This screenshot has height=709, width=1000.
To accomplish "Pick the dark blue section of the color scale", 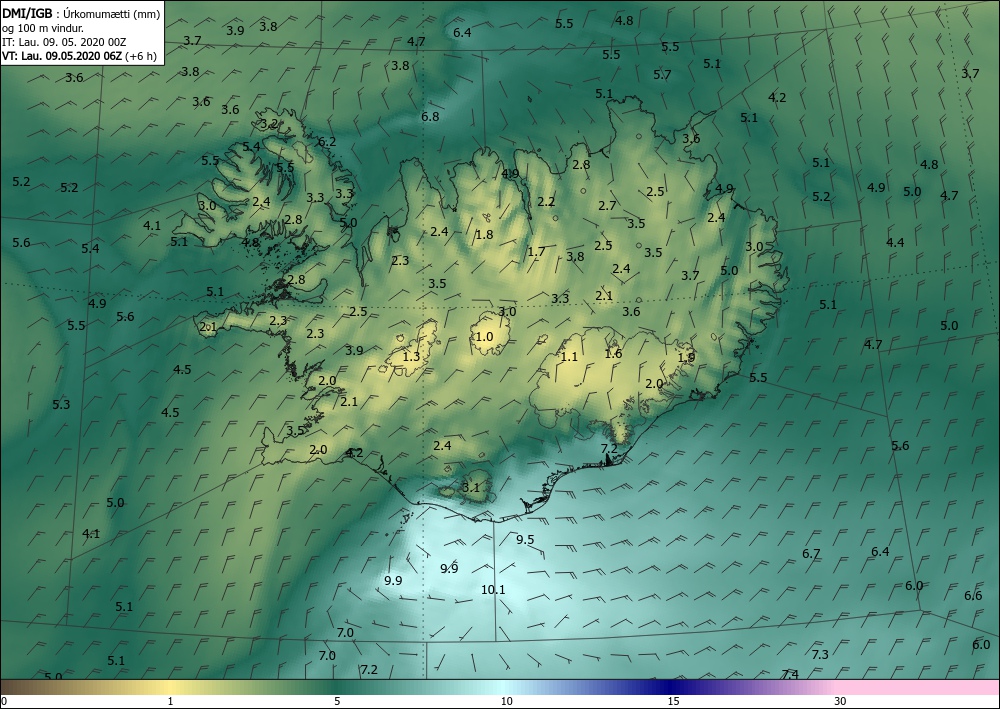I will [670, 687].
